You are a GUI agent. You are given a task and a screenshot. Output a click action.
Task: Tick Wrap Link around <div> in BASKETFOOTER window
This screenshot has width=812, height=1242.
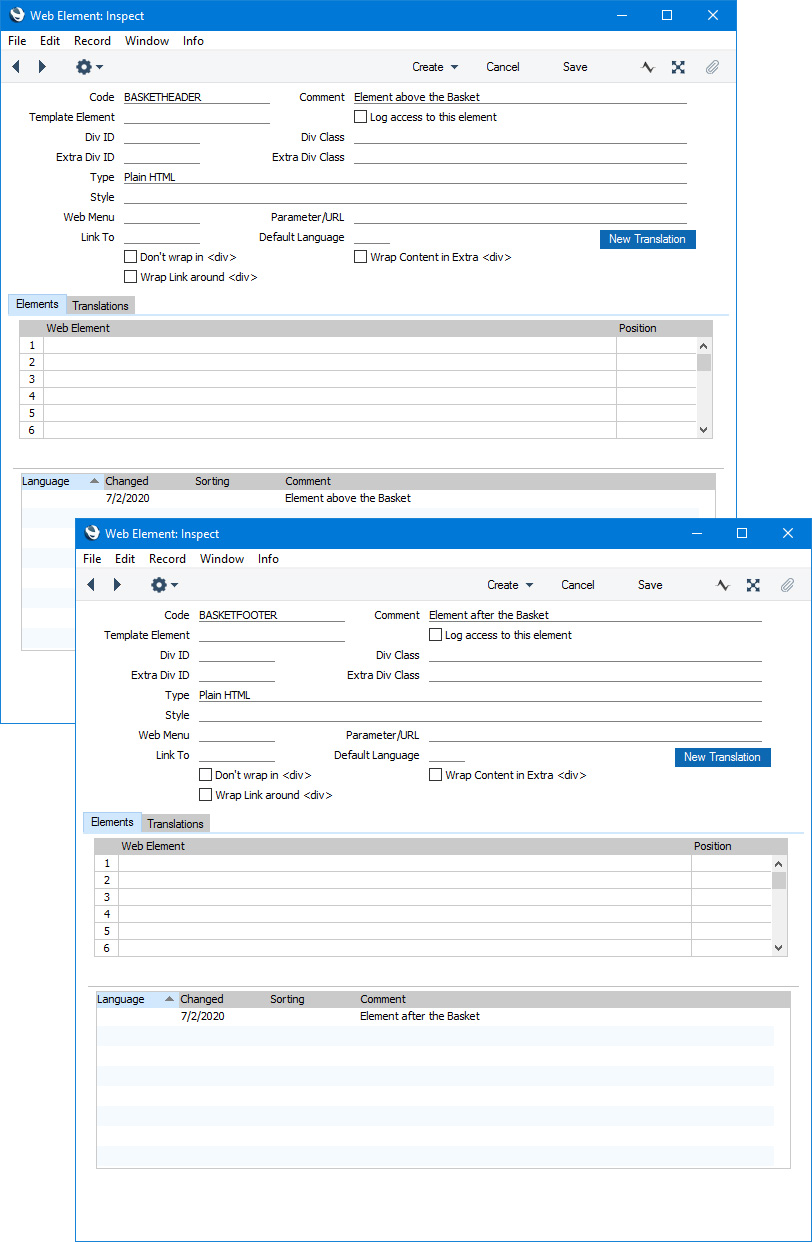tap(205, 795)
